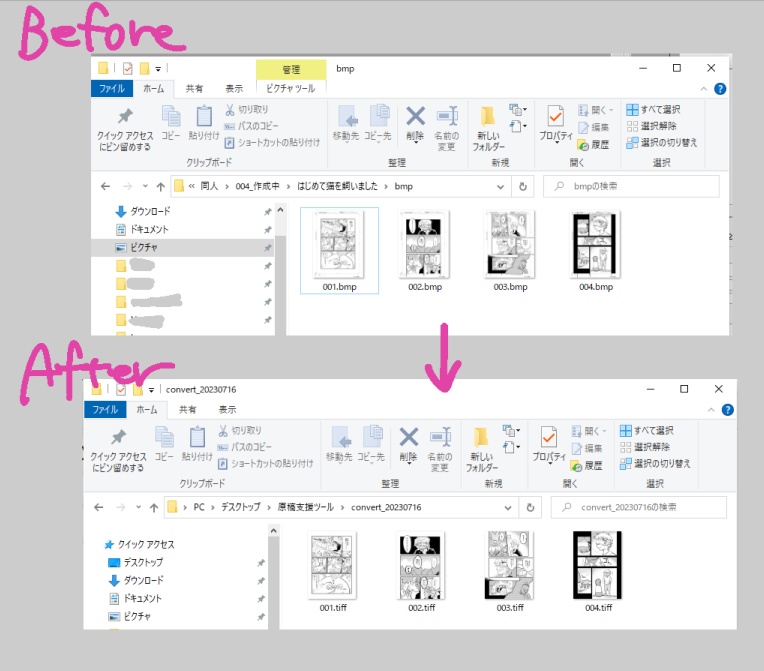Click Paste icon in convert_20230716 window
764x671 pixels.
point(197,443)
